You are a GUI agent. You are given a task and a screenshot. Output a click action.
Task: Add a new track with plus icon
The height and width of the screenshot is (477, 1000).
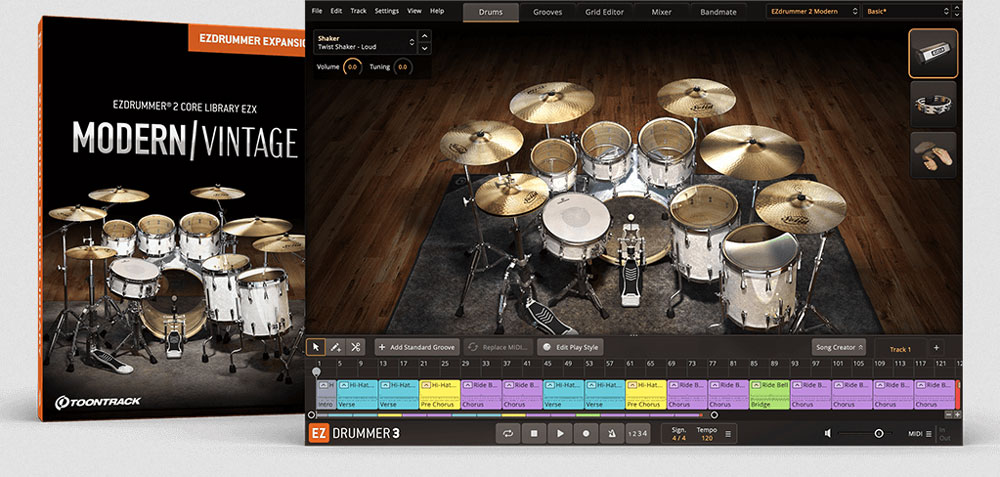(x=936, y=348)
